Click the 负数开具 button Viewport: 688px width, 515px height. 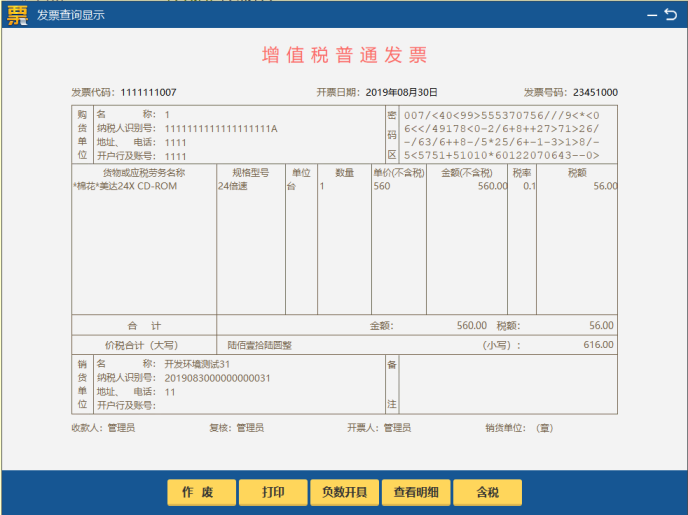(x=344, y=492)
